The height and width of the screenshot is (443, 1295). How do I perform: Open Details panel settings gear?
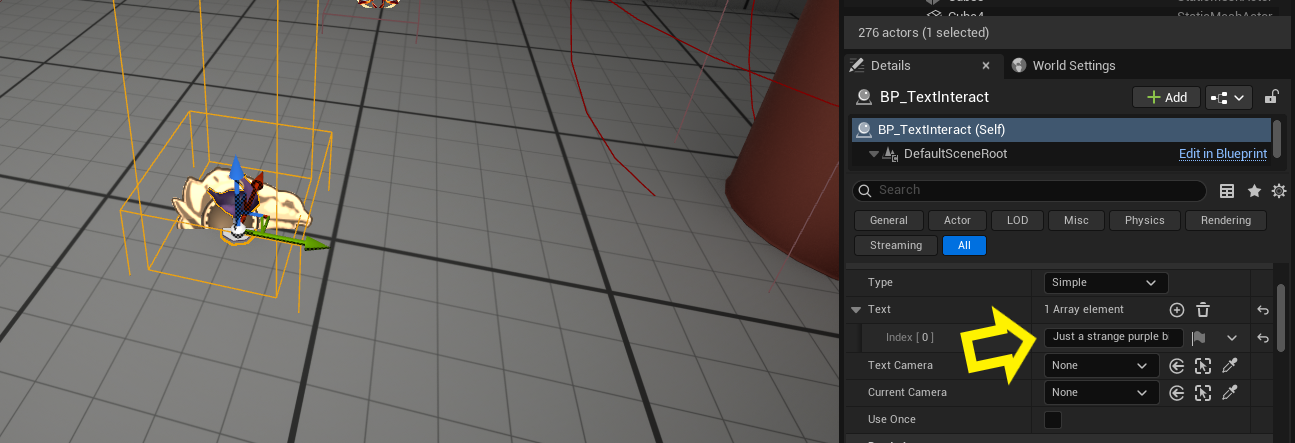coord(1278,191)
